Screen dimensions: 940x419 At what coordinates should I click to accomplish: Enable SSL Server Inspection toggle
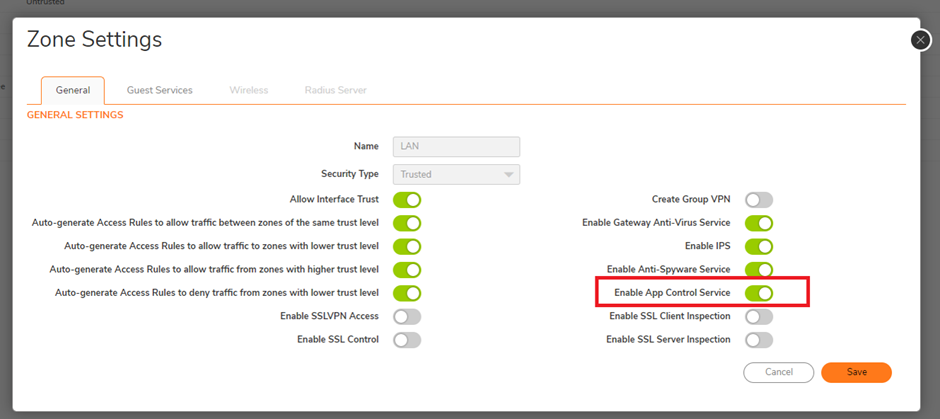pyautogui.click(x=759, y=340)
